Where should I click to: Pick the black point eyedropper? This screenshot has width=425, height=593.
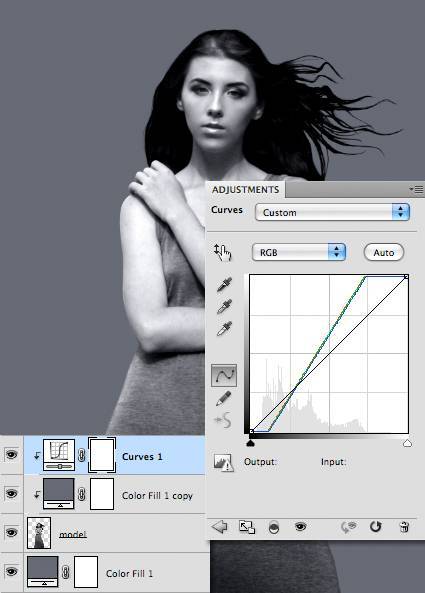coord(224,285)
